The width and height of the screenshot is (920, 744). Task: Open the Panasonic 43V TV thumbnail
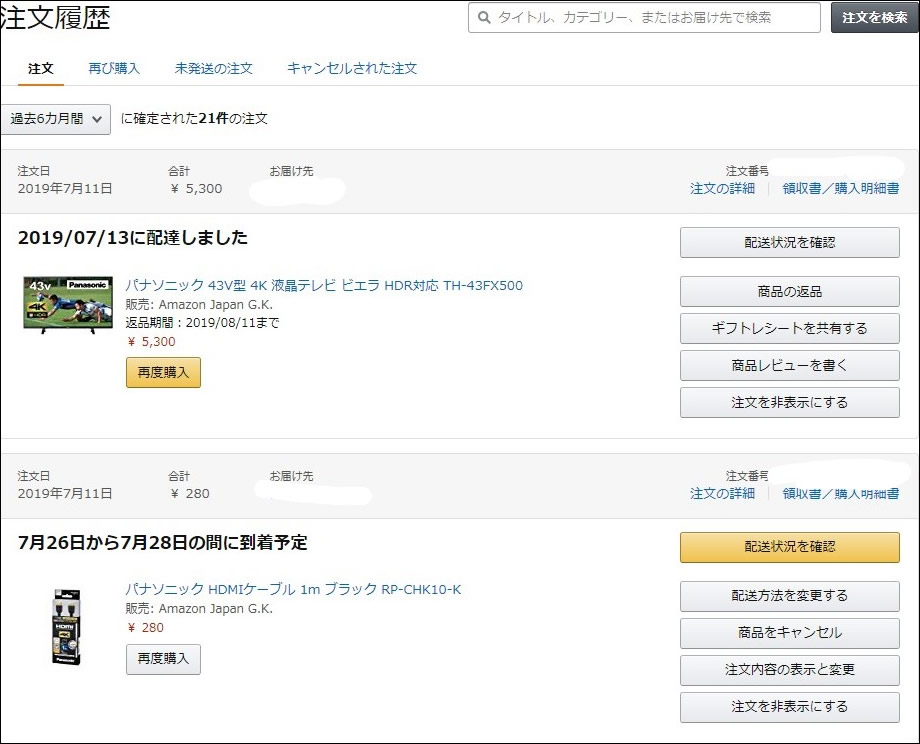pos(68,305)
